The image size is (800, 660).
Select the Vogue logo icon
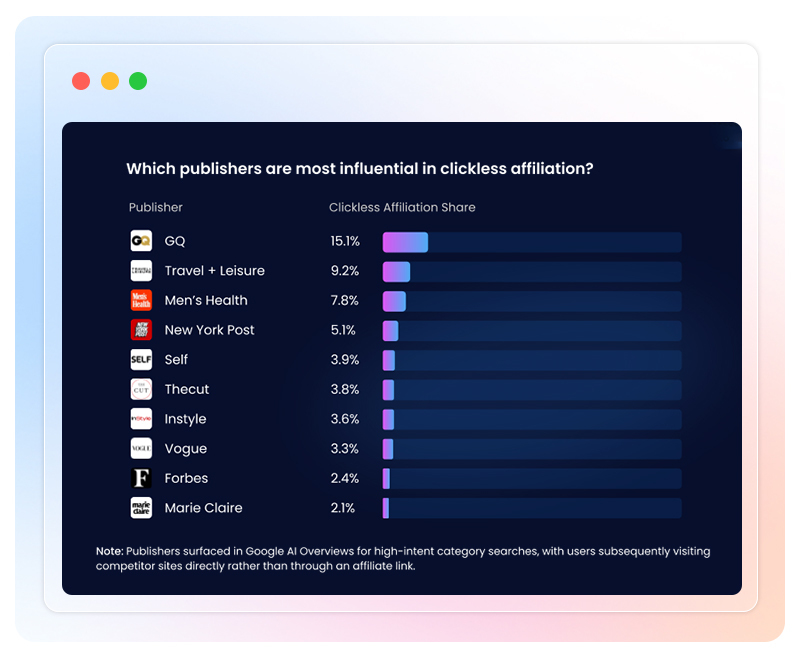click(141, 448)
